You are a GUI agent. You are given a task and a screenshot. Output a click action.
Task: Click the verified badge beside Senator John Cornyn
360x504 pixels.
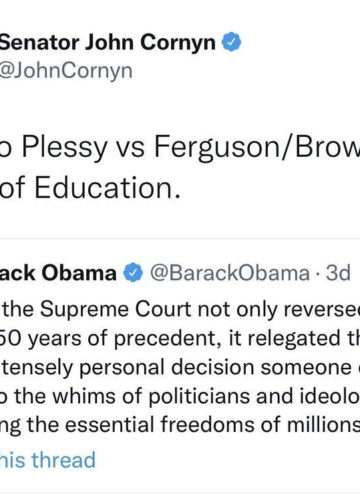coord(231,42)
